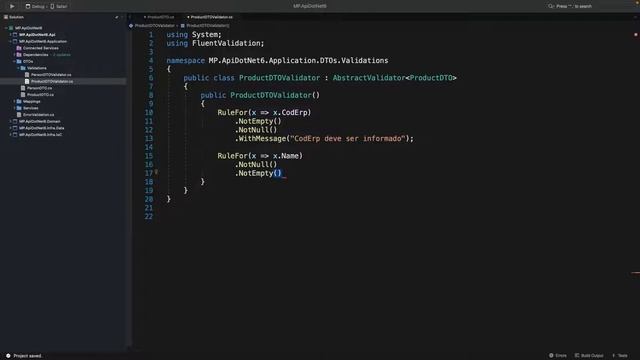Viewport: 640px width, 360px height.
Task: Open the ProductDTOValidator() member breadcrumb
Action: click(205, 26)
